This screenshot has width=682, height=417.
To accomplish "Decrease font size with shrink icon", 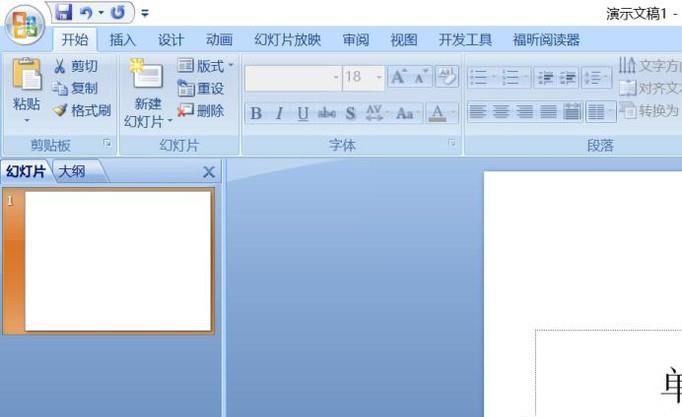I will click(421, 77).
